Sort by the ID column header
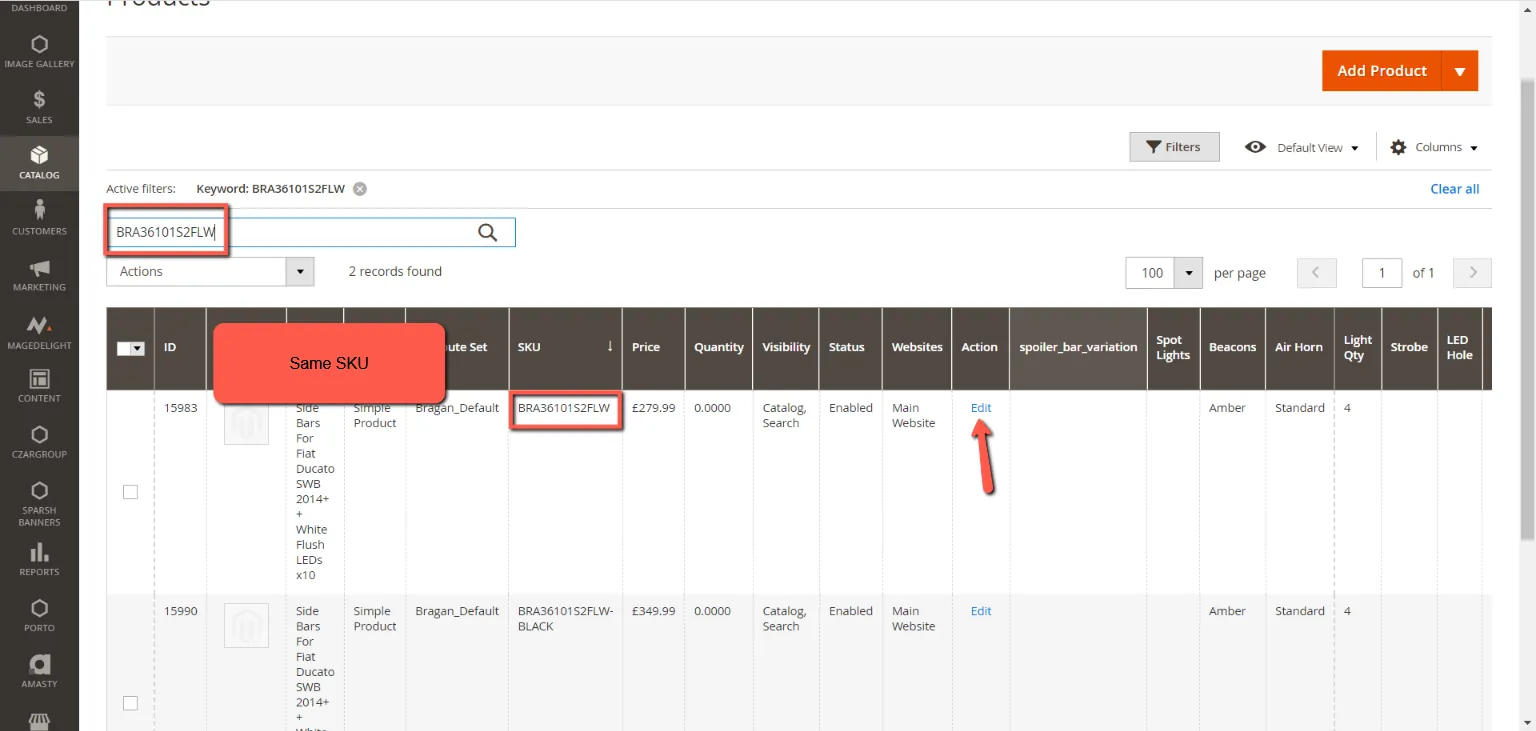The width and height of the screenshot is (1536, 731). [180, 347]
